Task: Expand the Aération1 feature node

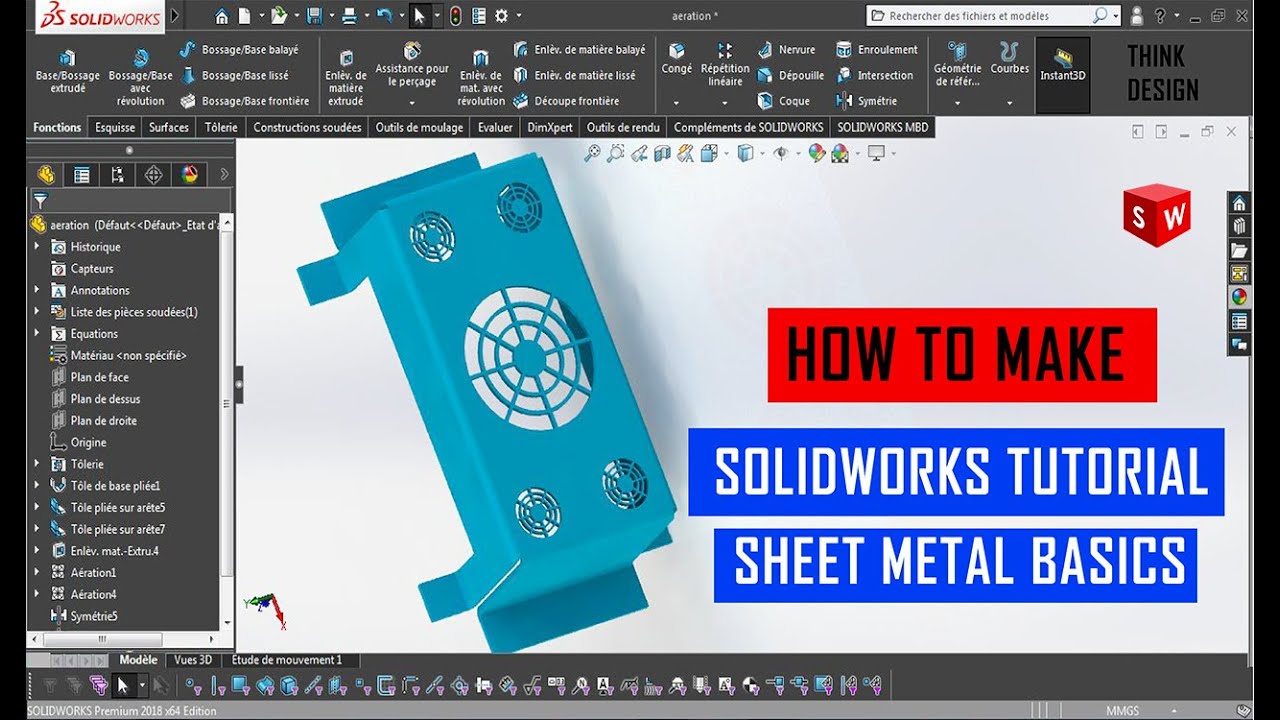Action: 38,573
